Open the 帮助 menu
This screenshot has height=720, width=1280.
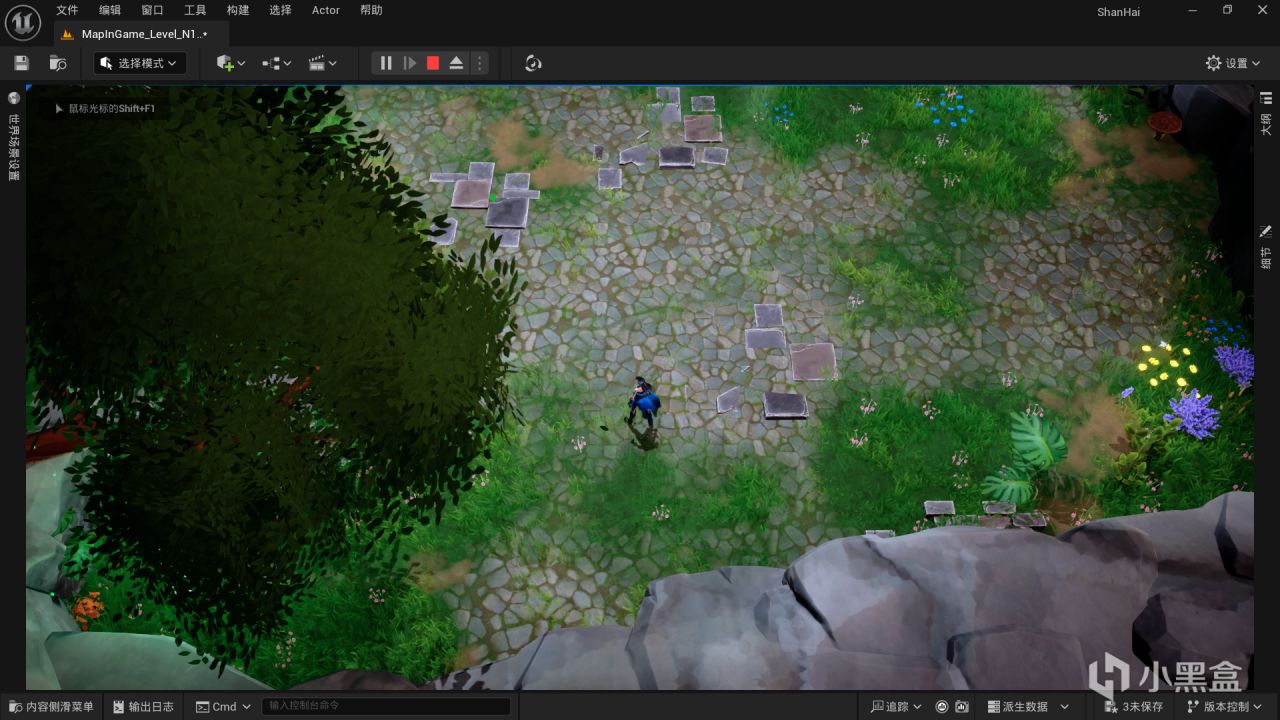[x=371, y=10]
